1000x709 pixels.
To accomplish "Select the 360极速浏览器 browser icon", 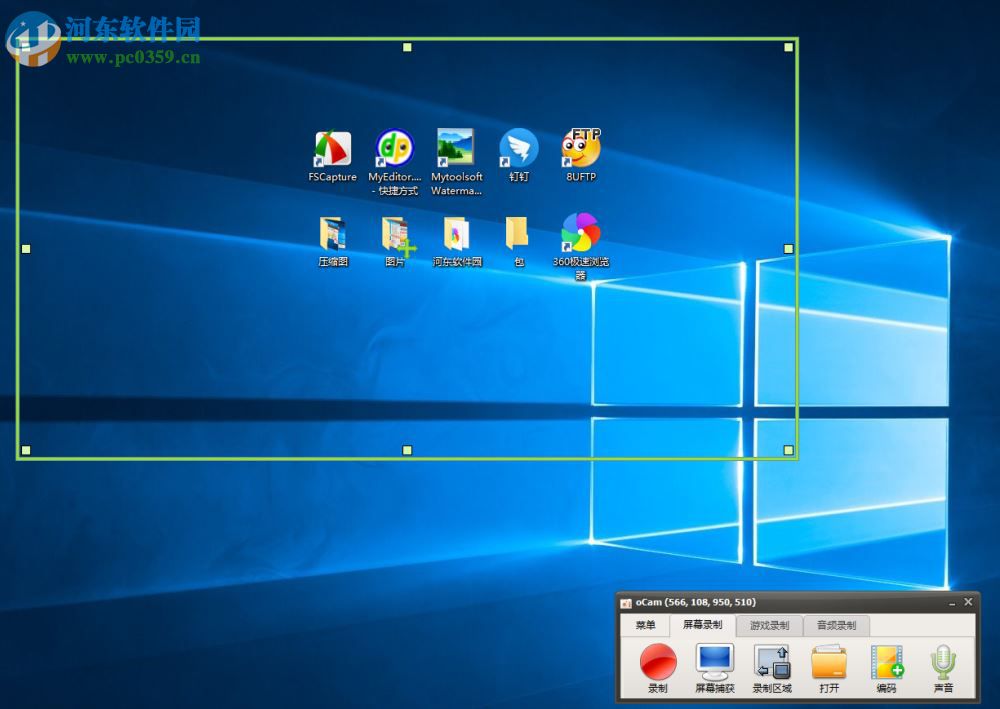I will coord(580,247).
